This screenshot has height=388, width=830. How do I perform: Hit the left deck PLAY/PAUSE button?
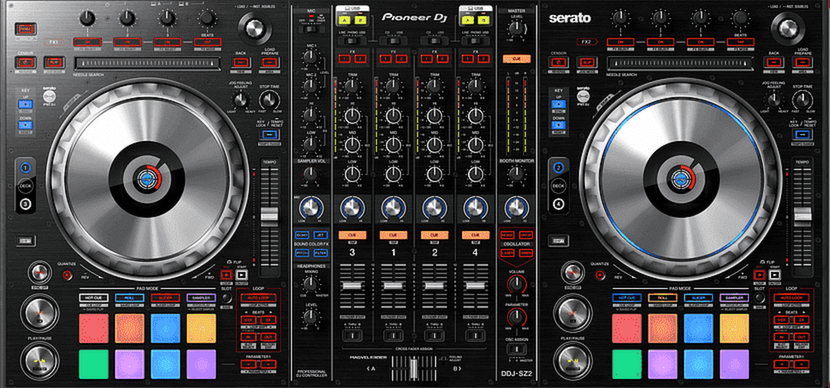[40, 361]
